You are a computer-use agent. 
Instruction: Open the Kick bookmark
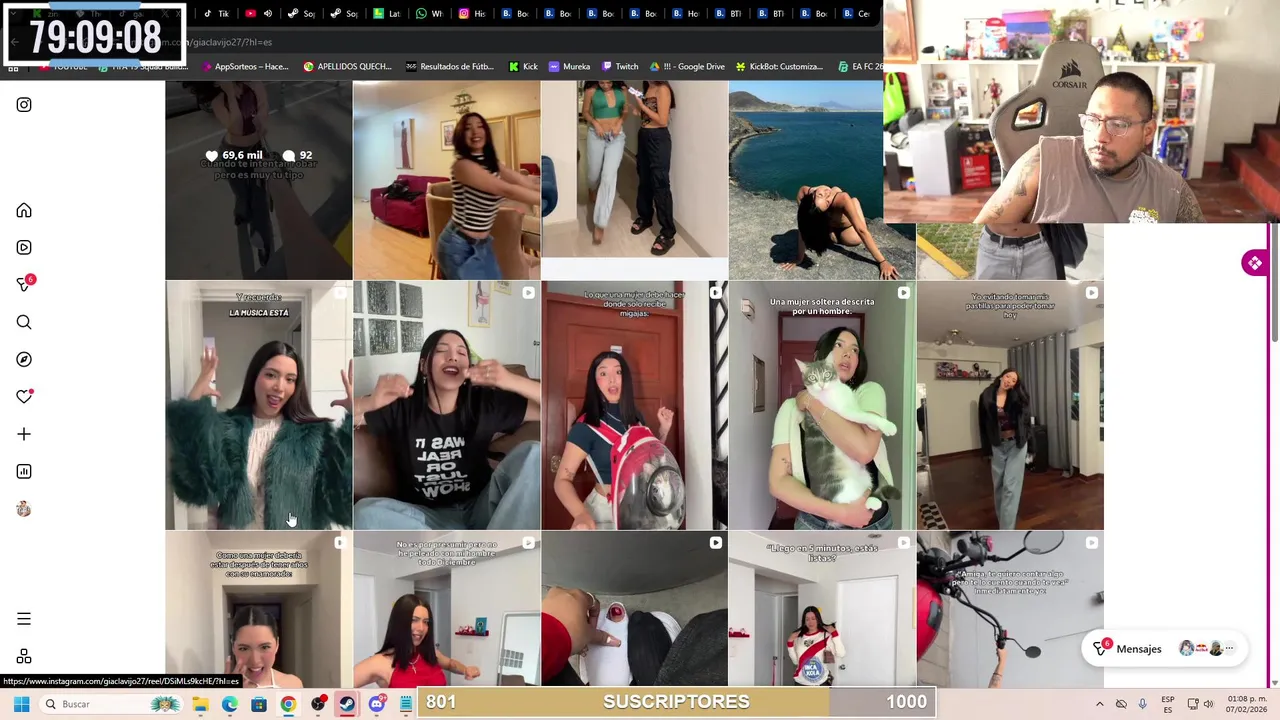523,67
